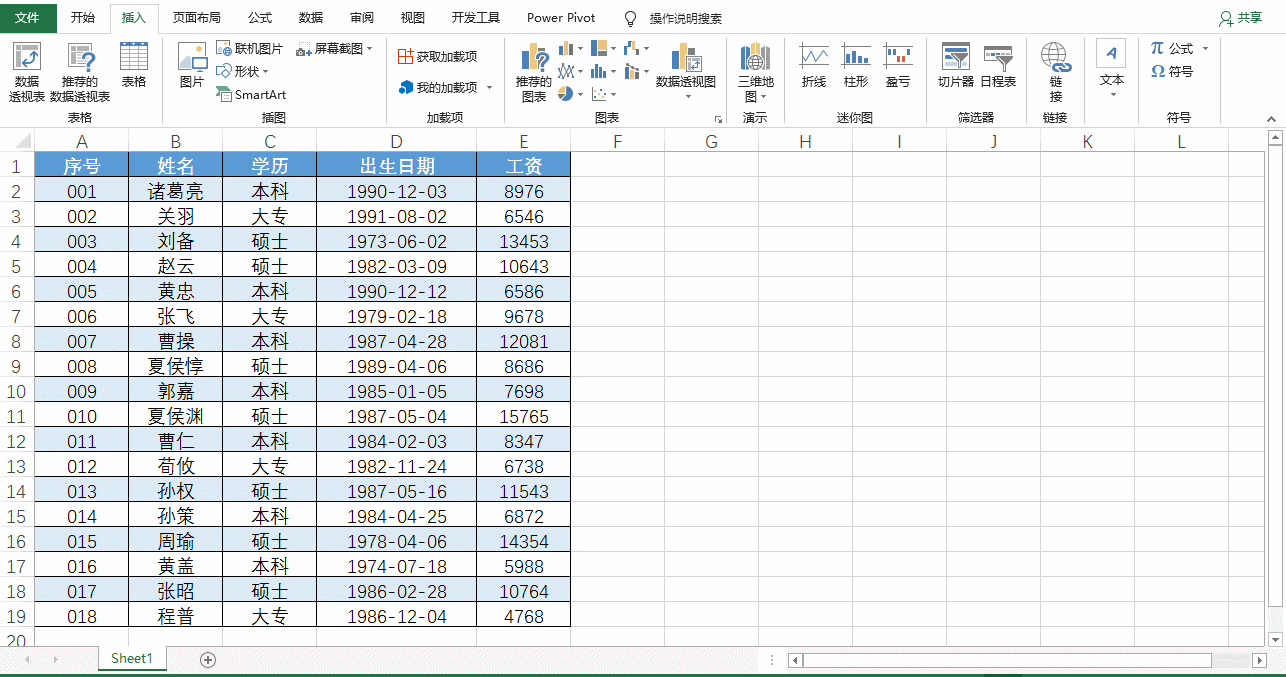Click the Equation (公式) π icon
Screen dimensions: 1286x677
click(1158, 48)
